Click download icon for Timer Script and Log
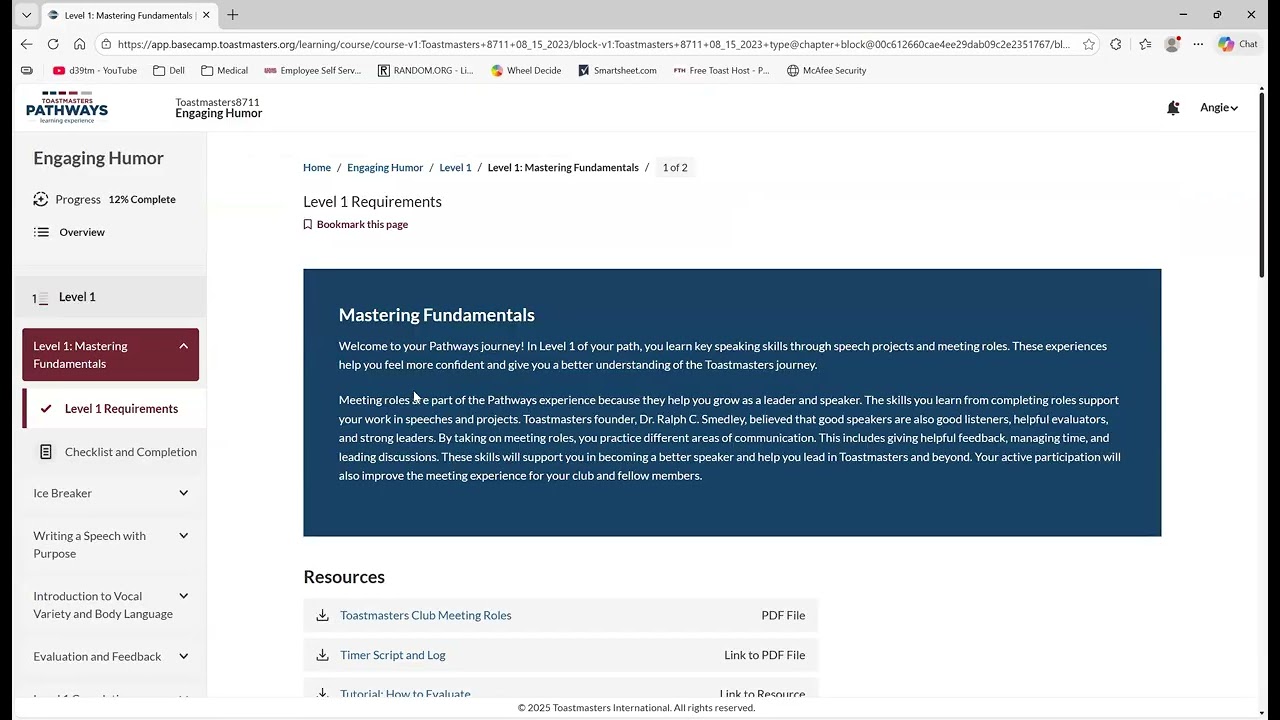 (322, 655)
